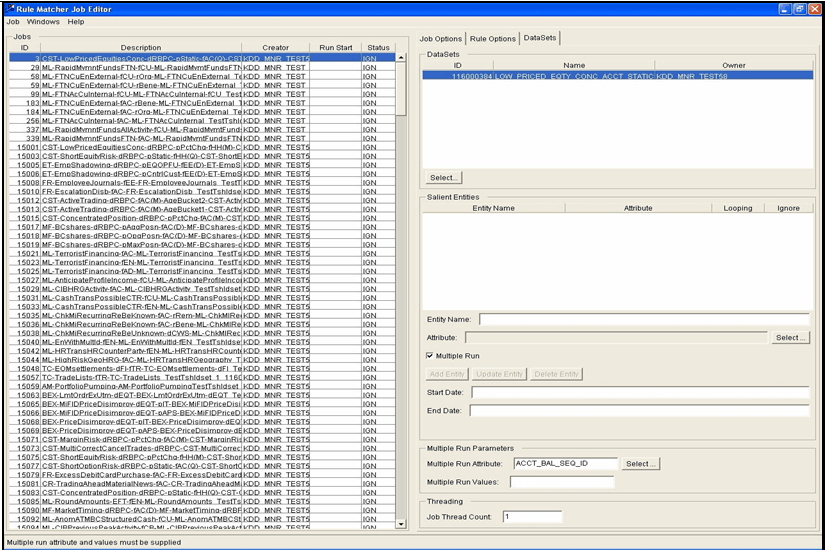Image resolution: width=825 pixels, height=550 pixels.
Task: Click the Add Entity button
Action: (x=447, y=374)
